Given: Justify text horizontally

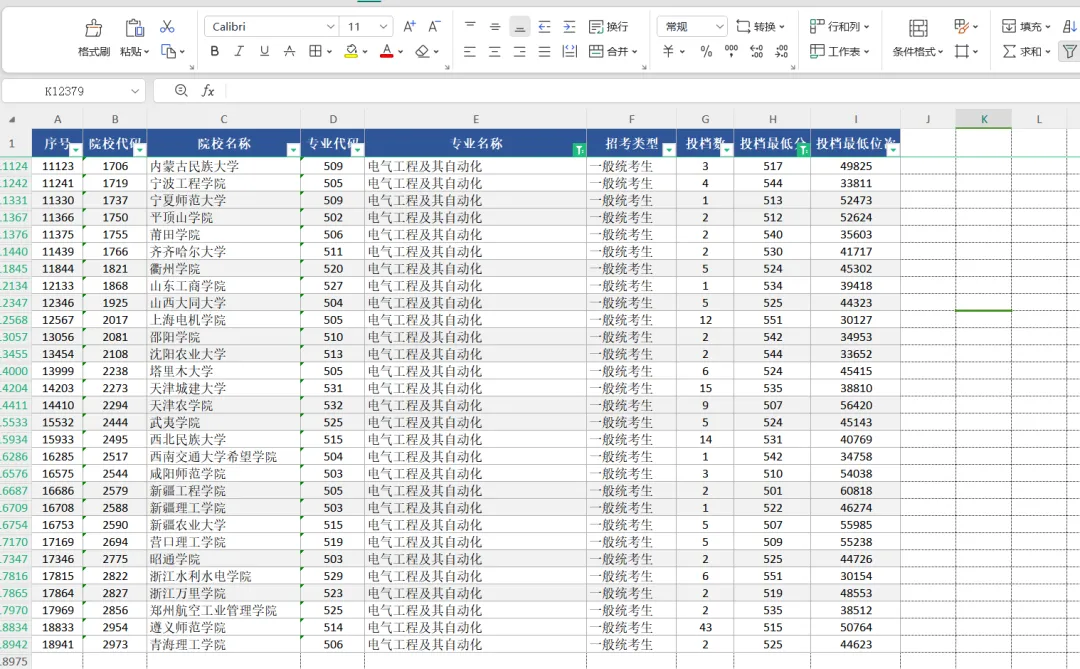Looking at the screenshot, I should point(544,51).
